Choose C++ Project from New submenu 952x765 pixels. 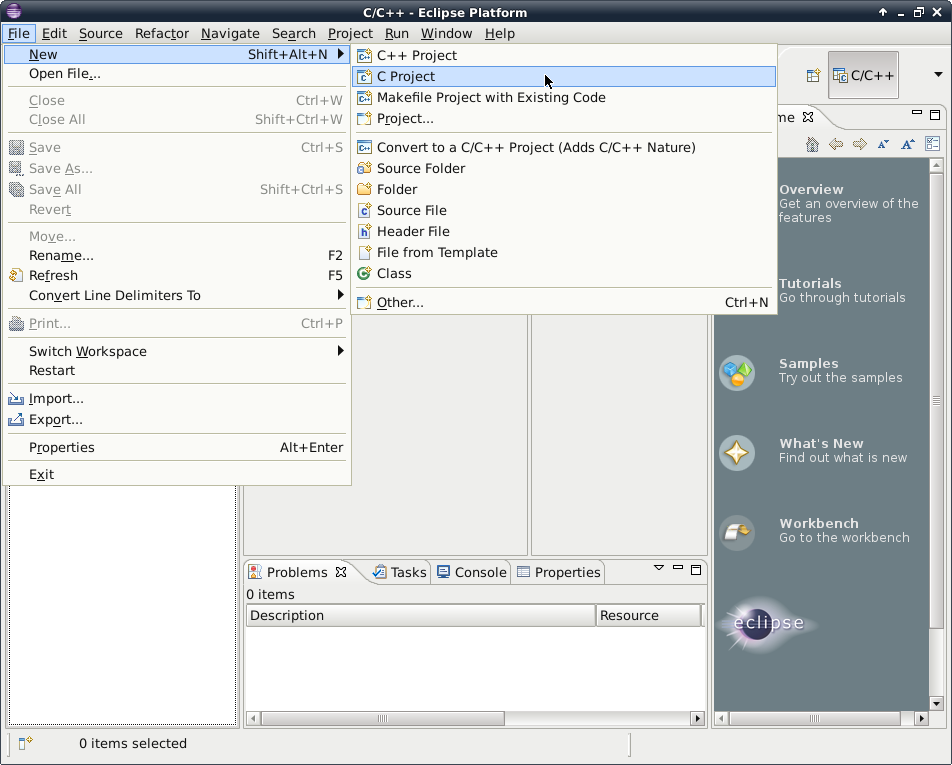pyautogui.click(x=563, y=55)
